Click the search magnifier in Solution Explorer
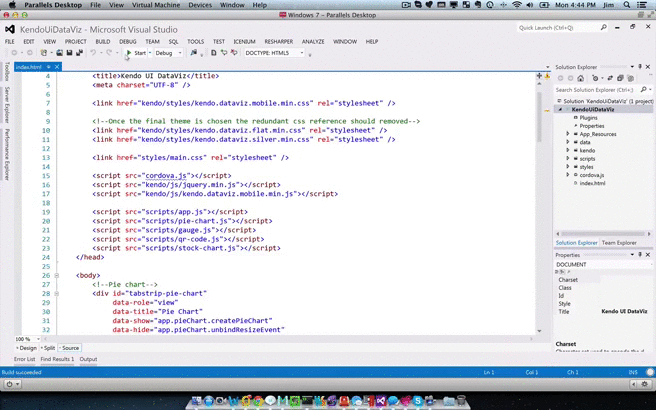This screenshot has height=410, width=656. pos(643,90)
